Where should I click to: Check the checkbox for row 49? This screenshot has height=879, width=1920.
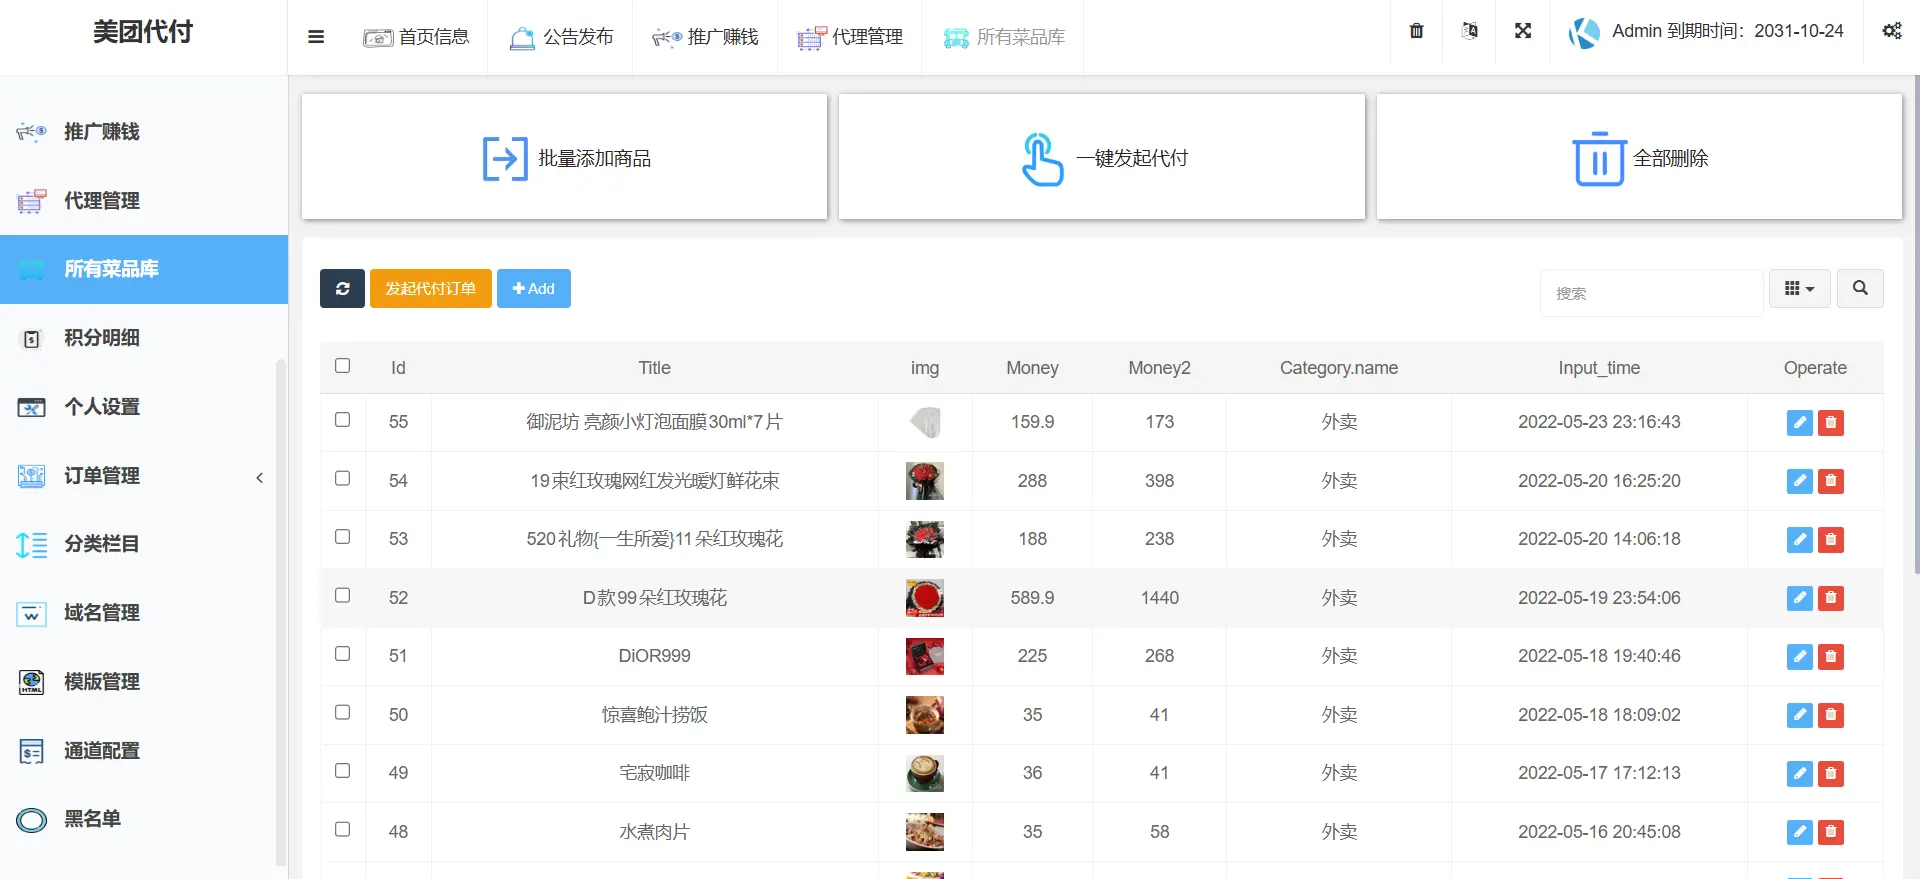pos(342,770)
